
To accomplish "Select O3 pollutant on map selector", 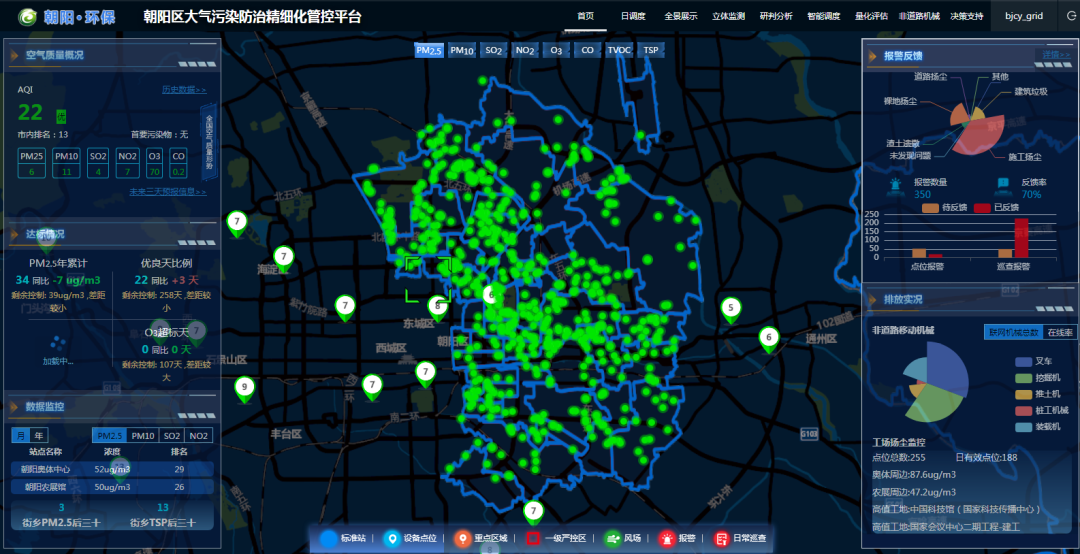I will 556,50.
